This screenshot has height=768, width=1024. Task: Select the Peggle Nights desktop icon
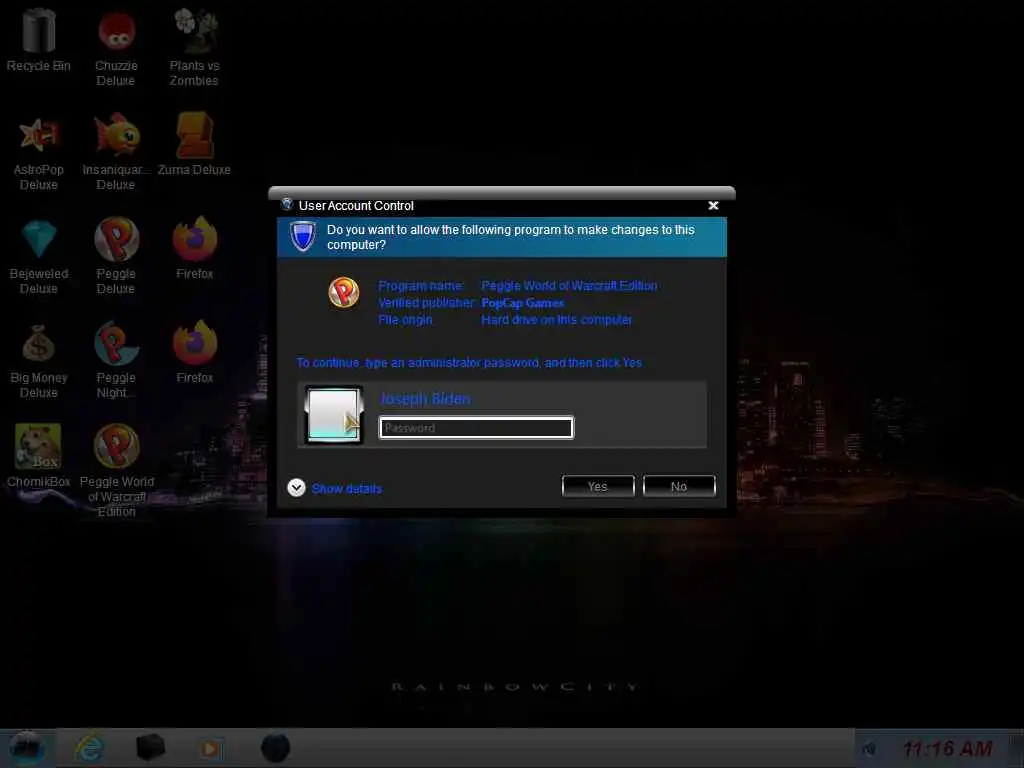click(116, 360)
